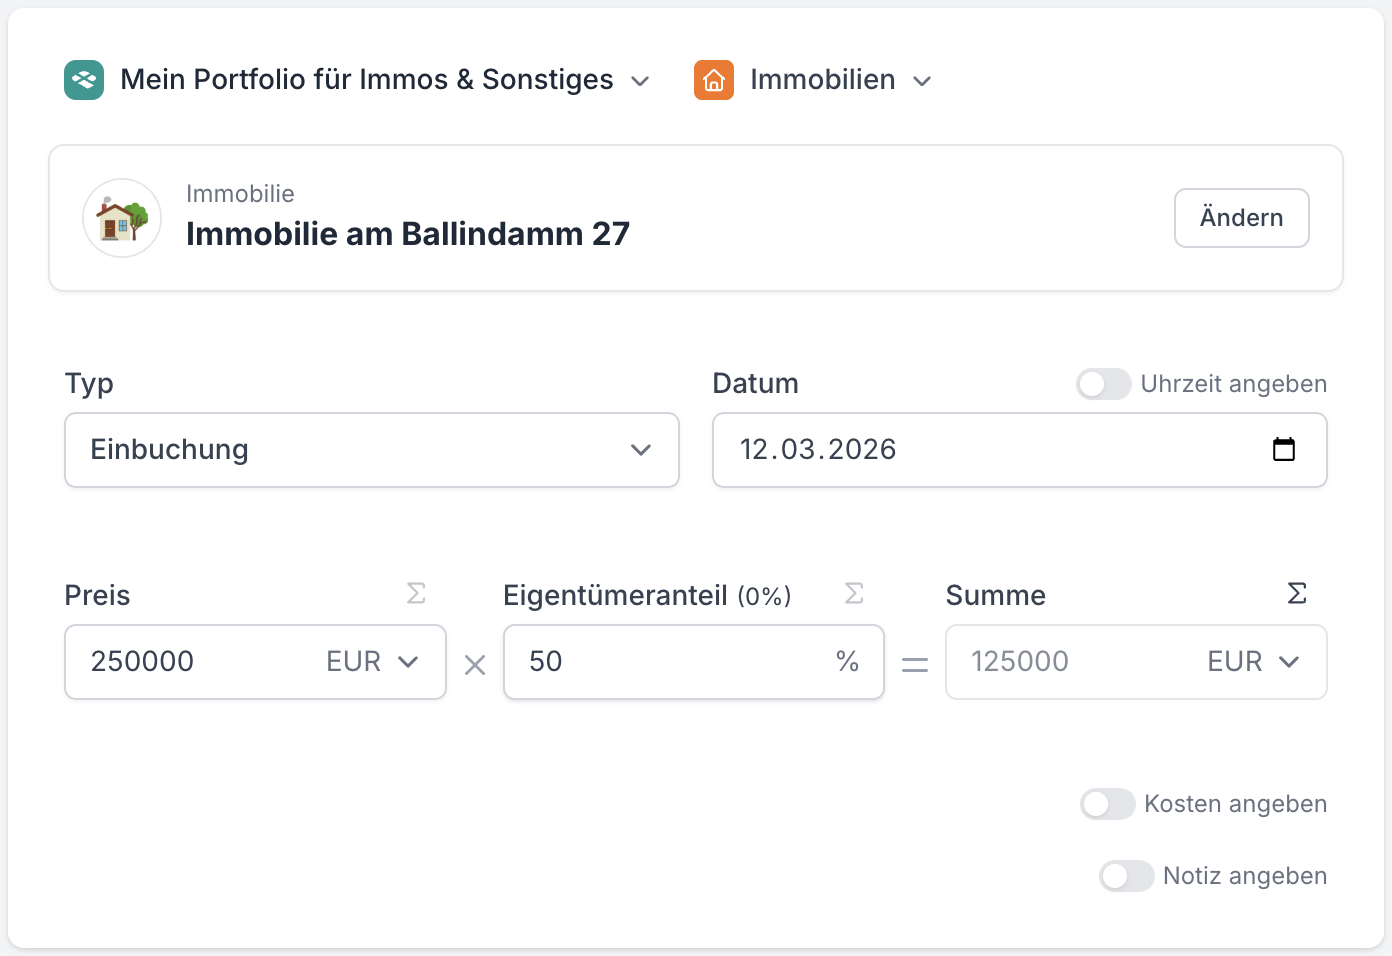Click the sigma icon above Preis

(x=416, y=594)
